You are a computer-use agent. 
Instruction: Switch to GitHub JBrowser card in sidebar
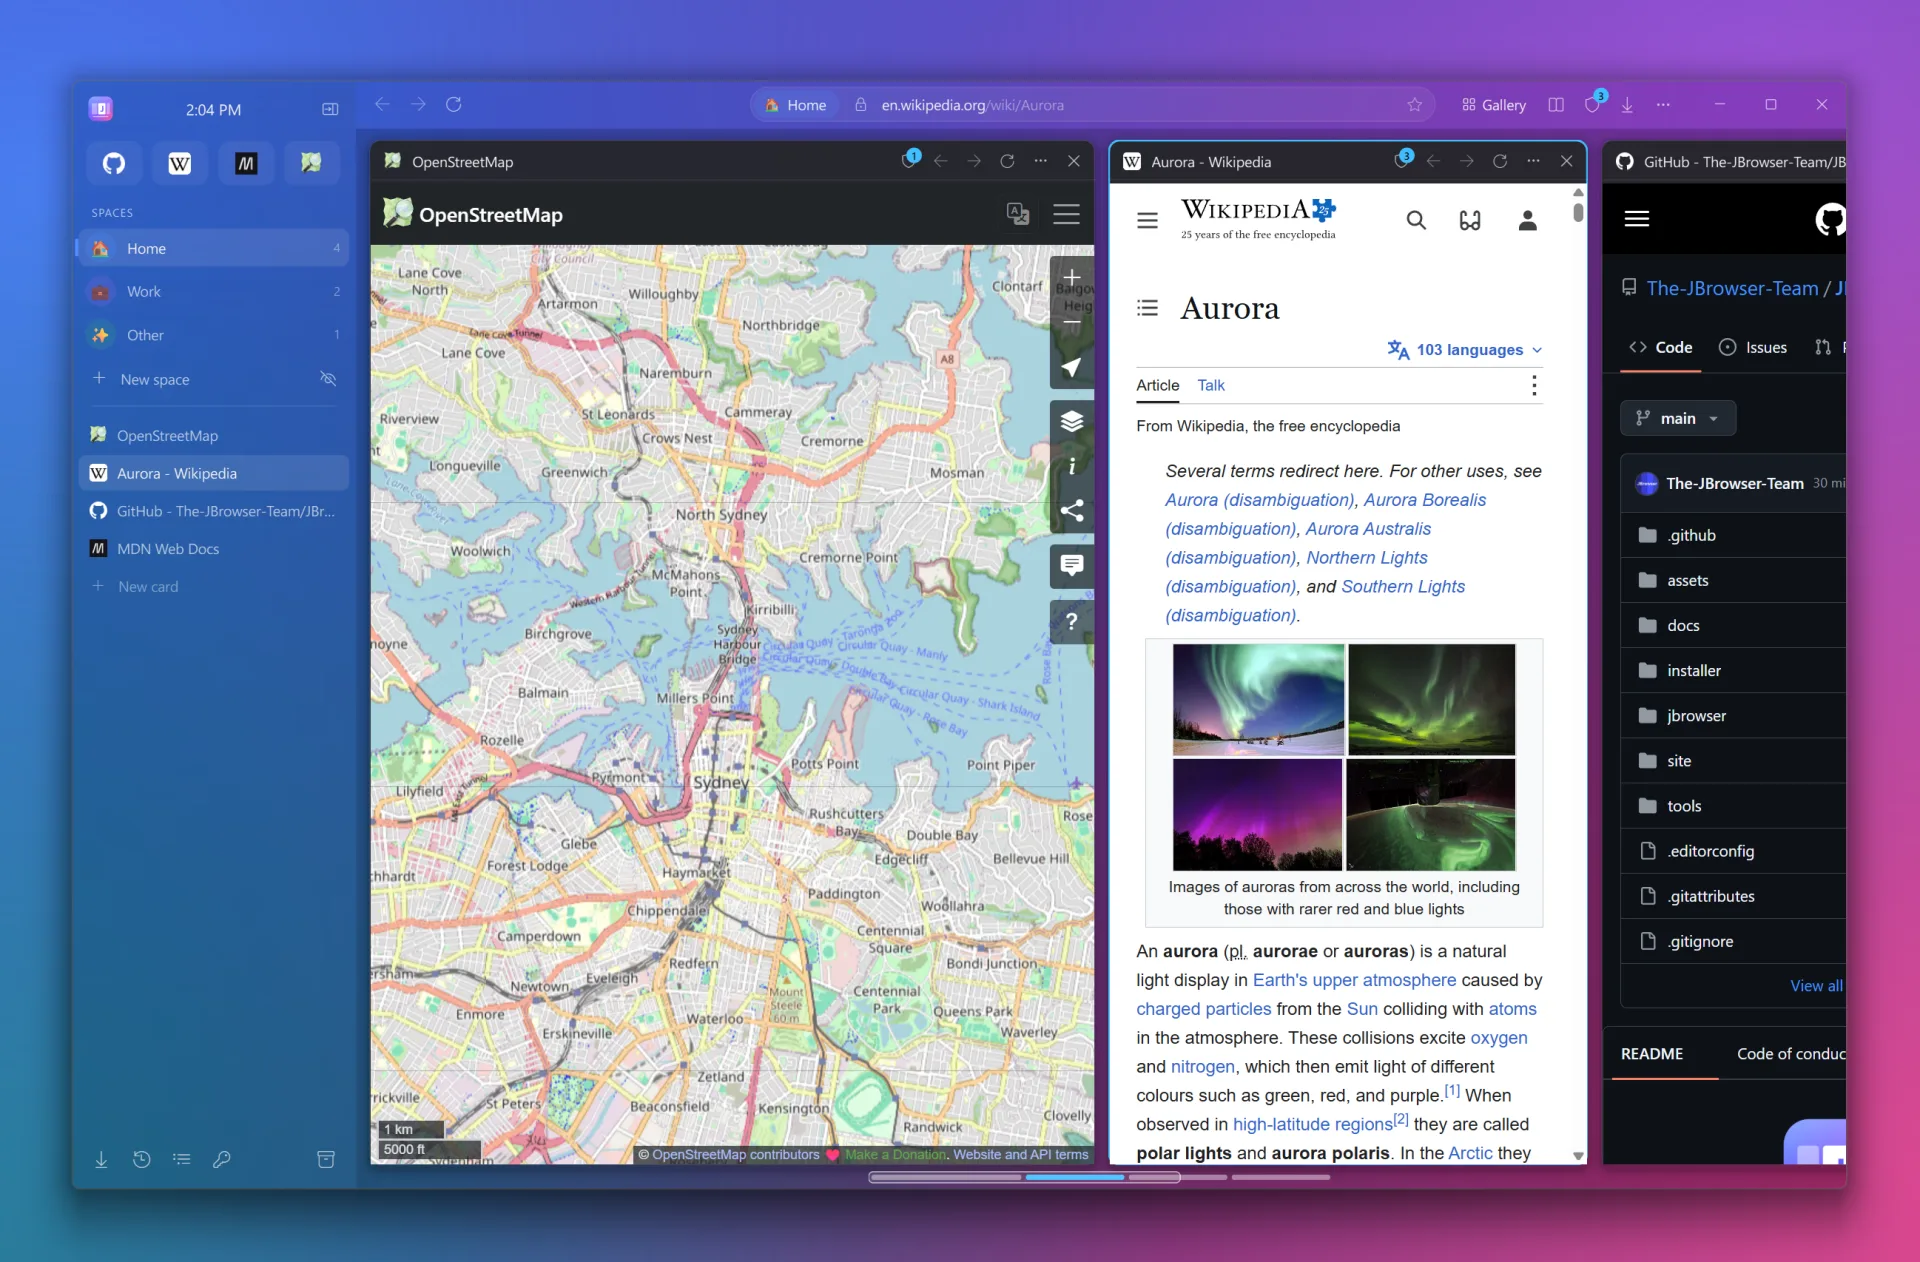coord(213,511)
